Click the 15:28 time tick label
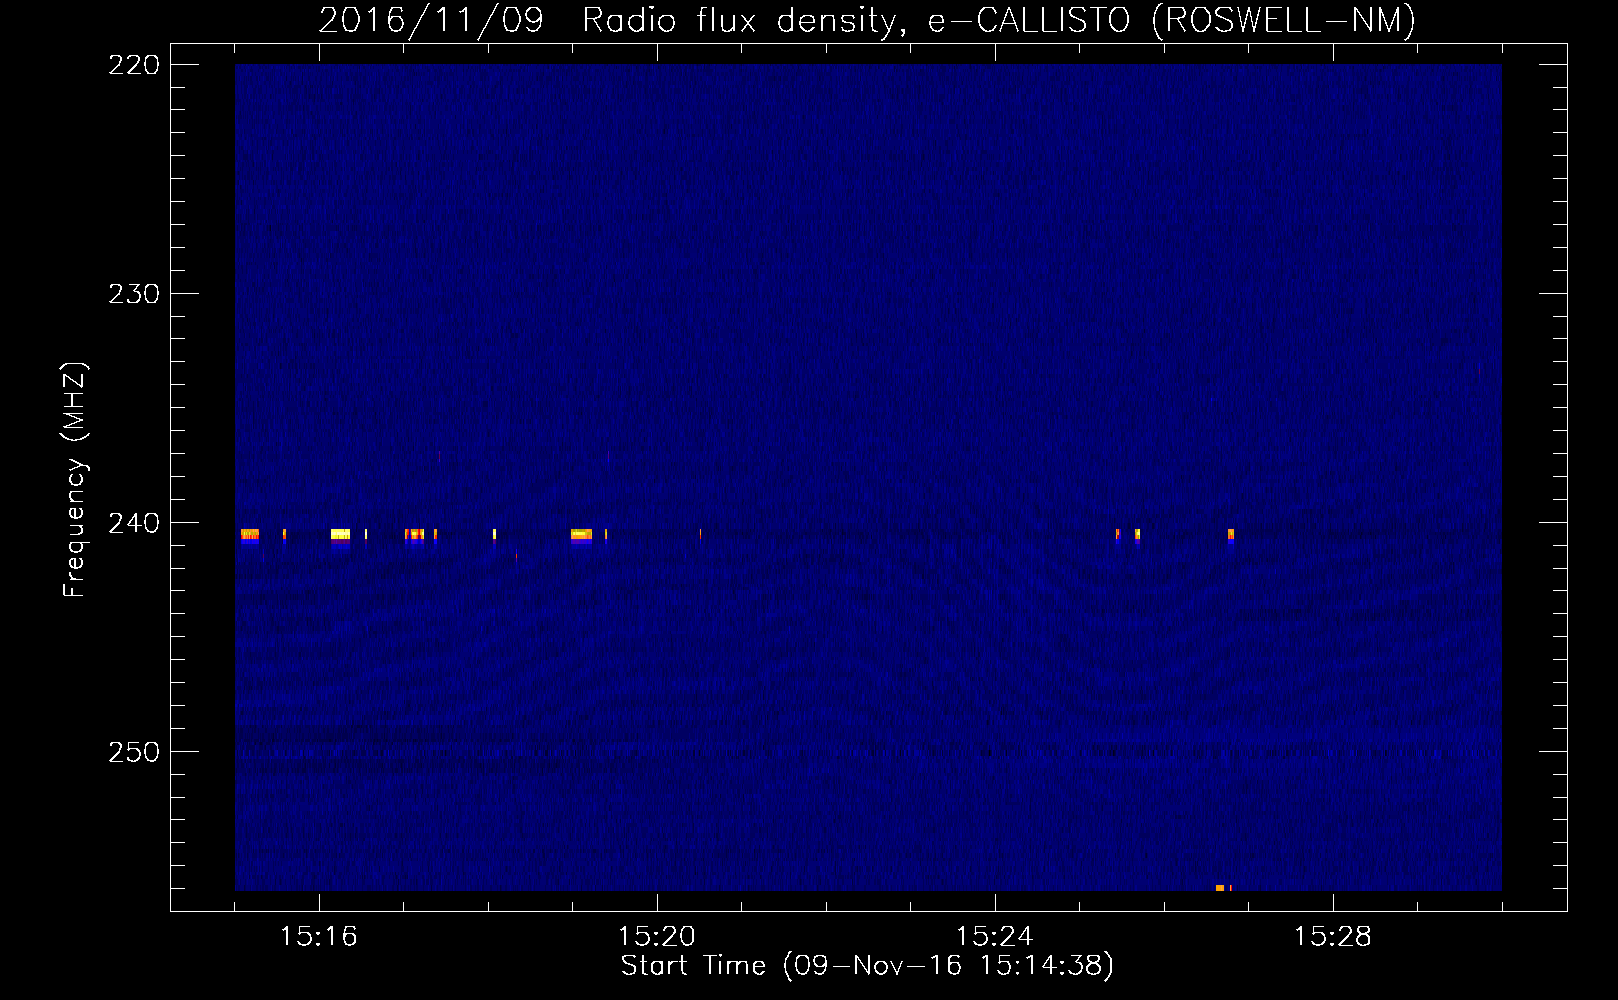 [x=1333, y=936]
